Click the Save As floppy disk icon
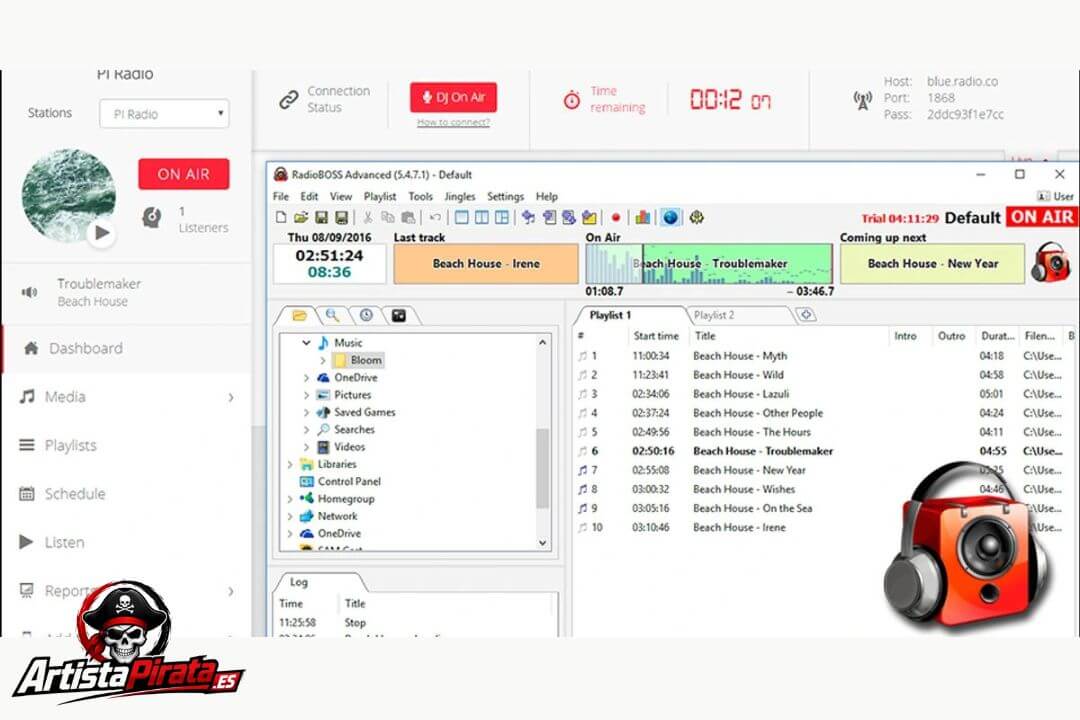The height and width of the screenshot is (720, 1080). click(x=342, y=218)
